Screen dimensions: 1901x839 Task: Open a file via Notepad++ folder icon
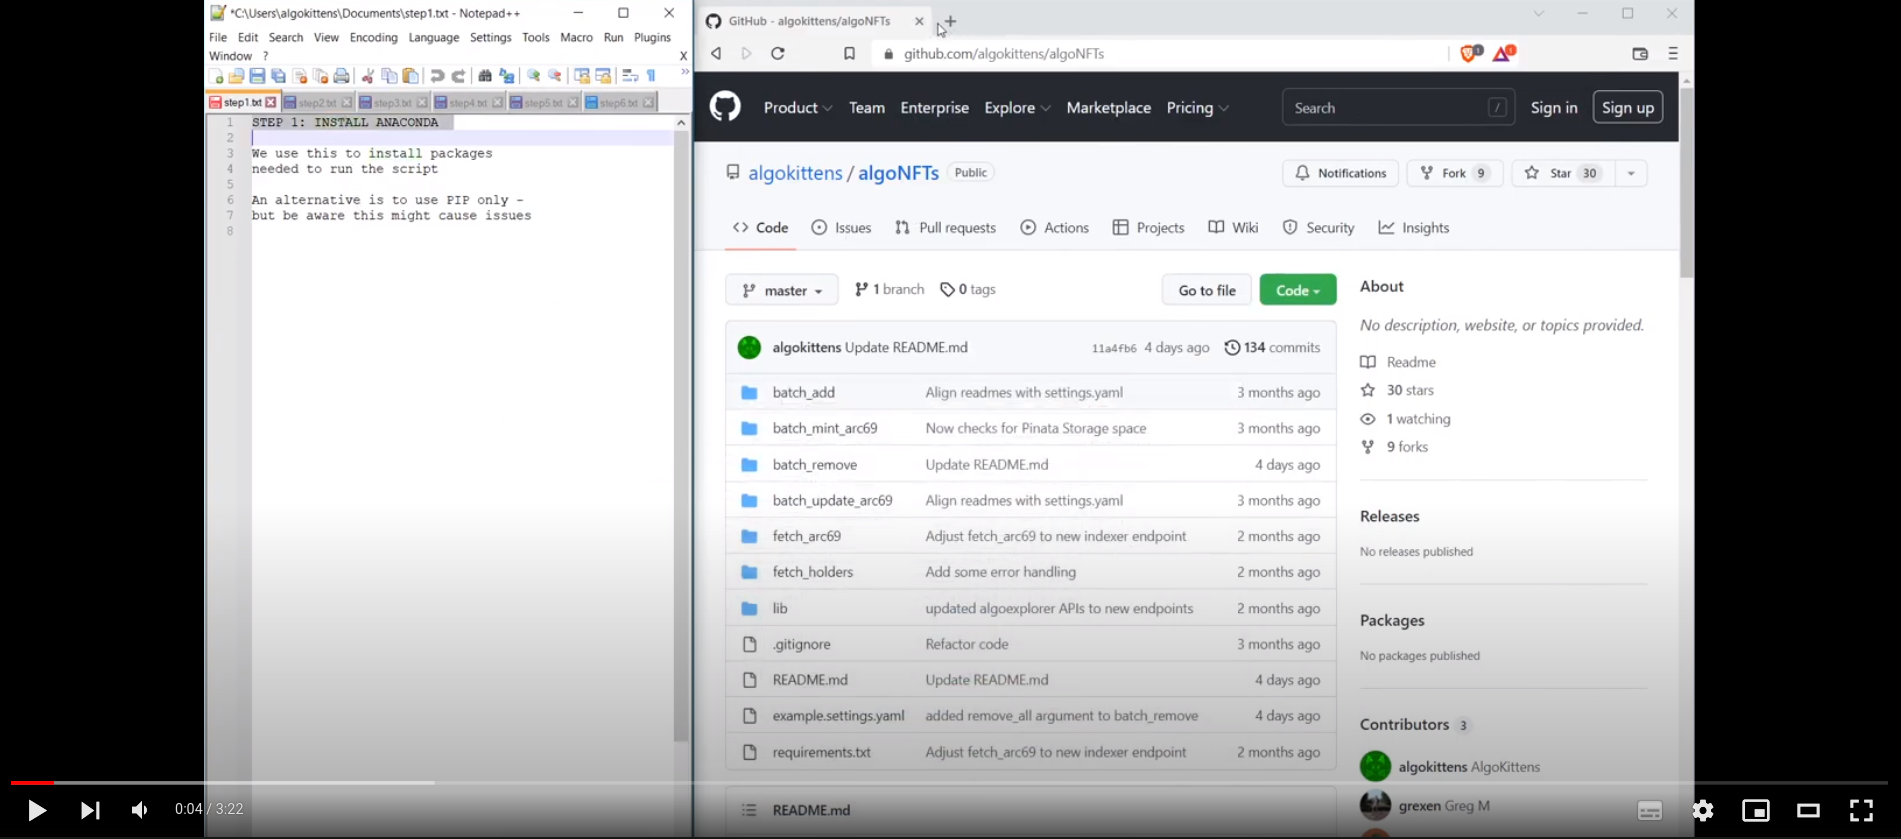[236, 76]
